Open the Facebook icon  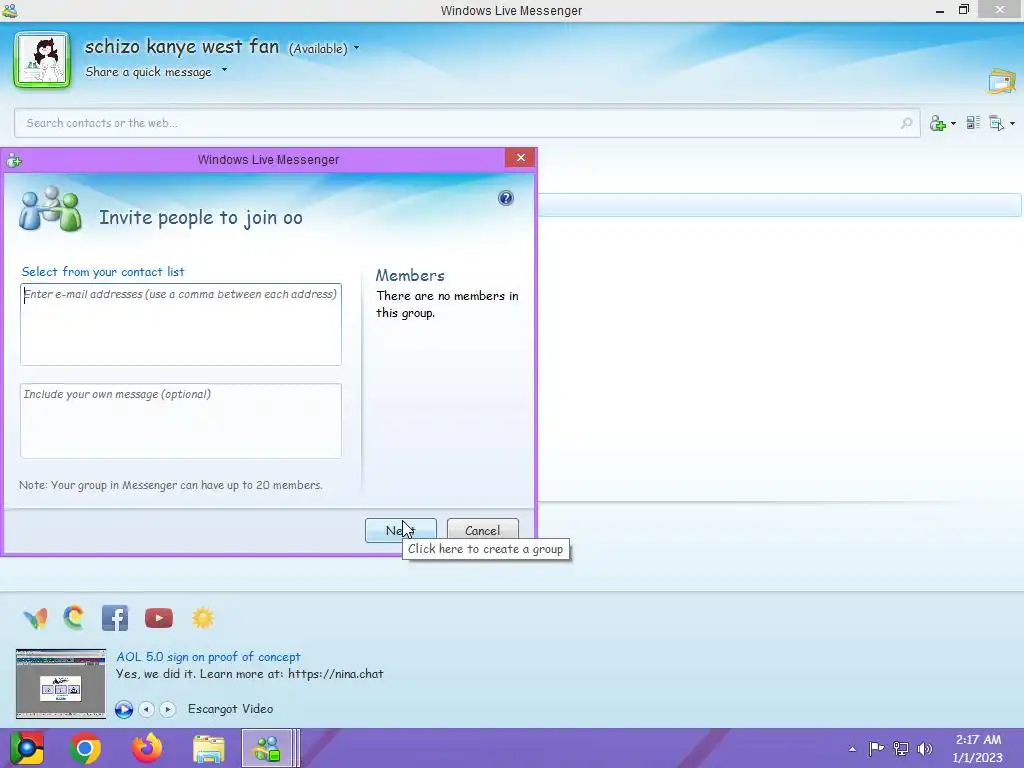(115, 618)
